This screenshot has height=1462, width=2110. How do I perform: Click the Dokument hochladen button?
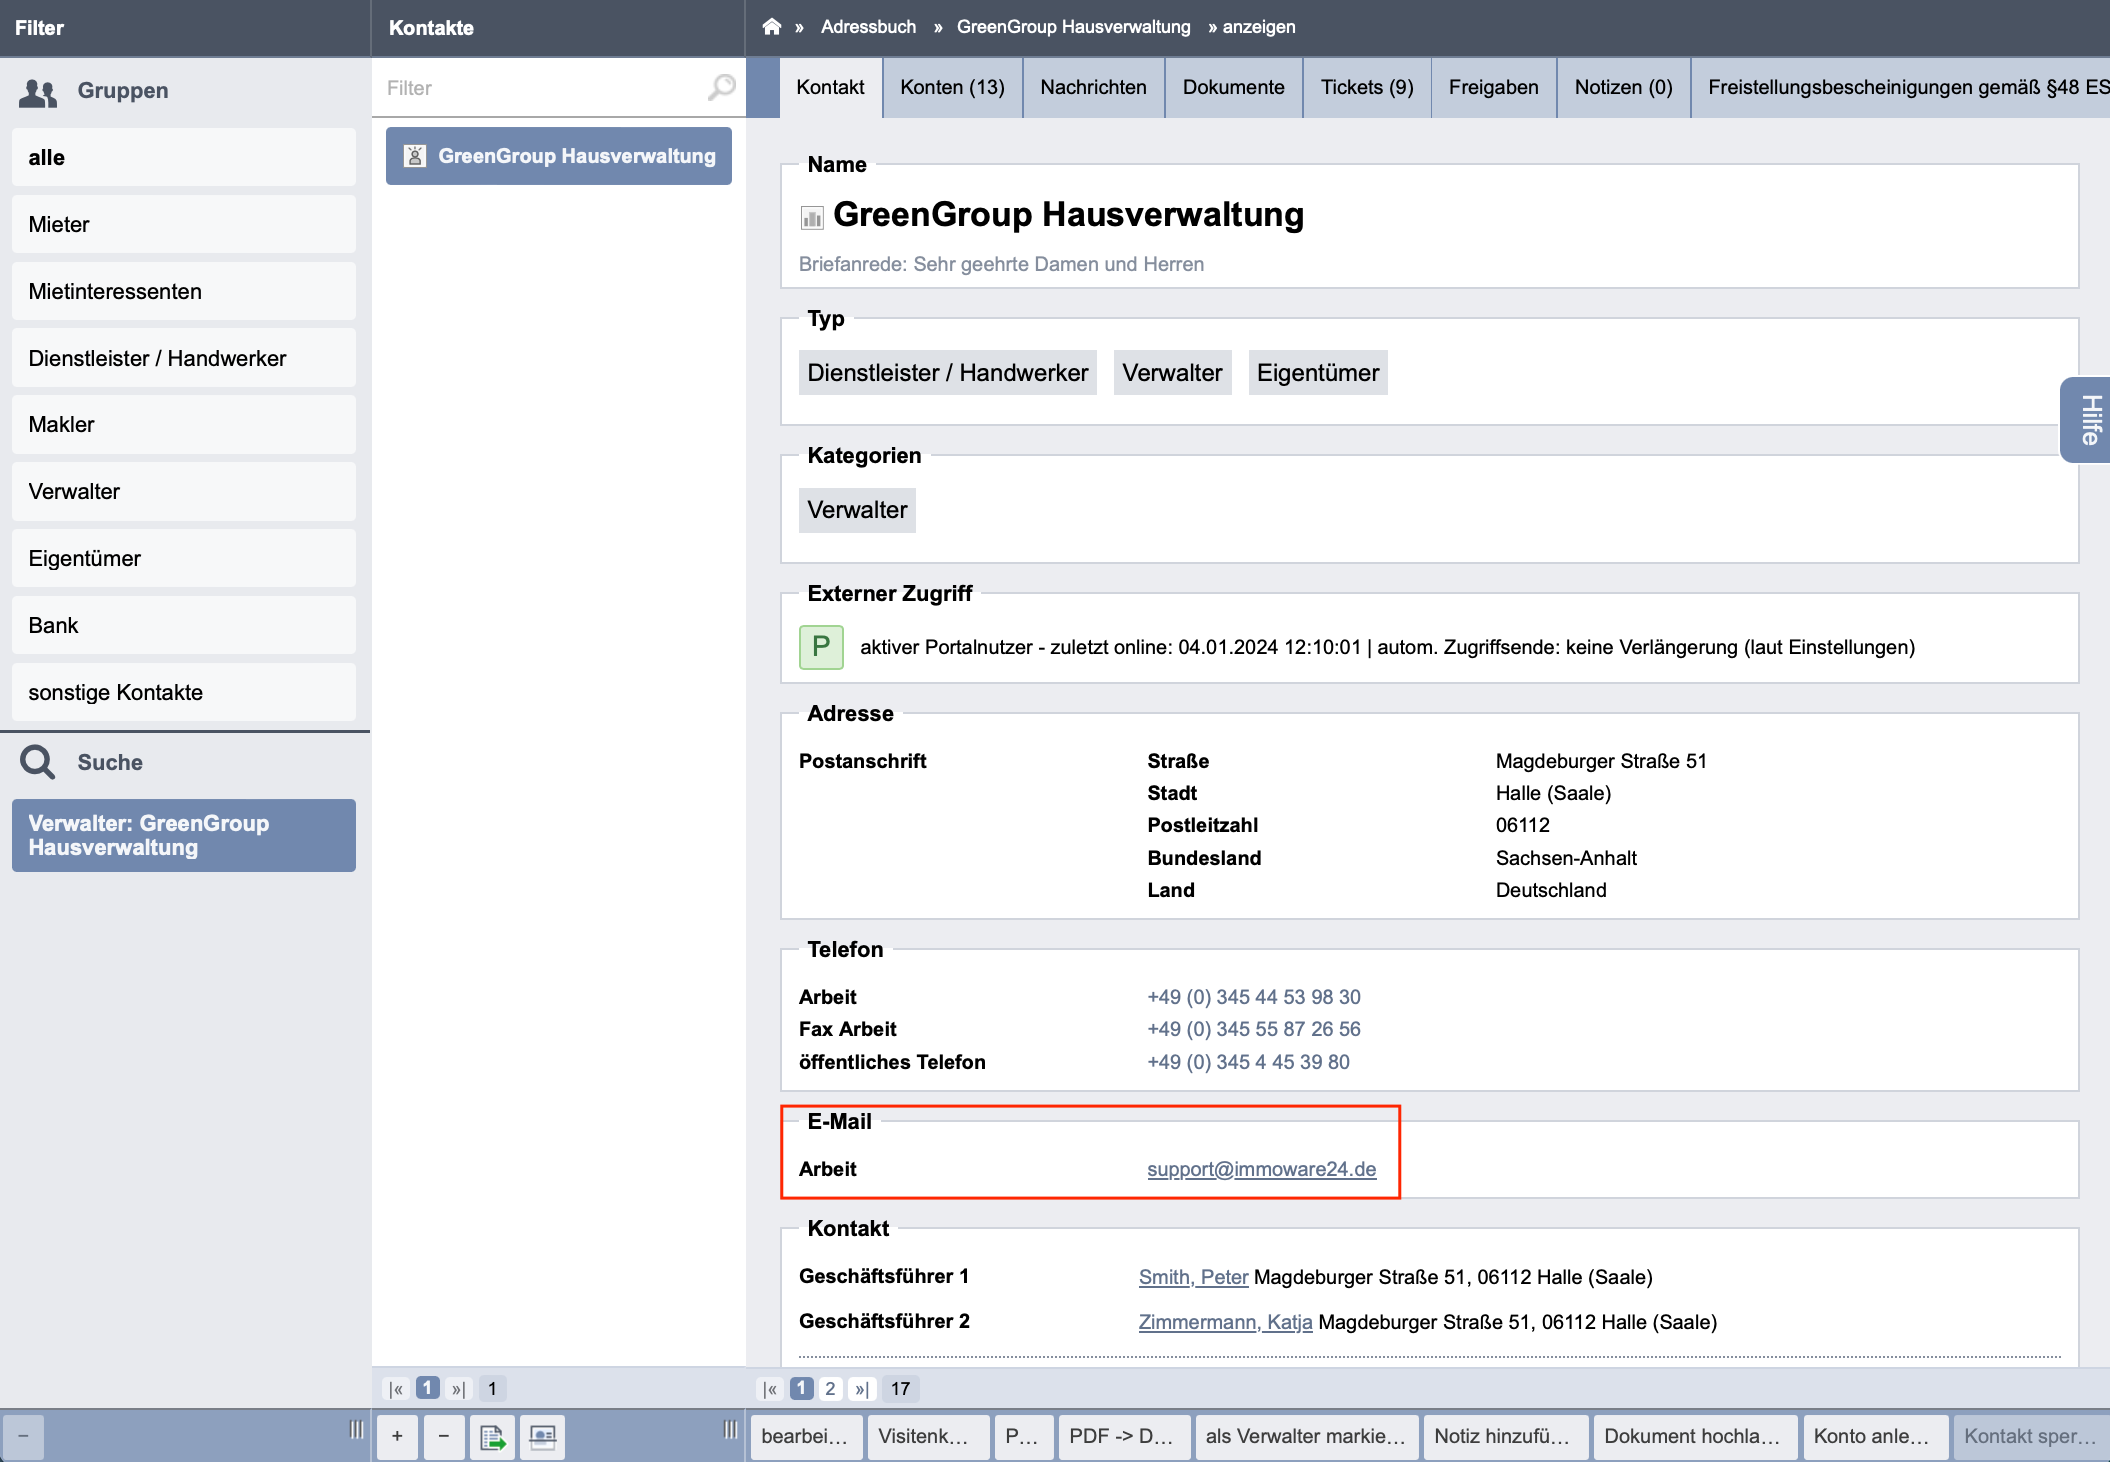[1694, 1436]
